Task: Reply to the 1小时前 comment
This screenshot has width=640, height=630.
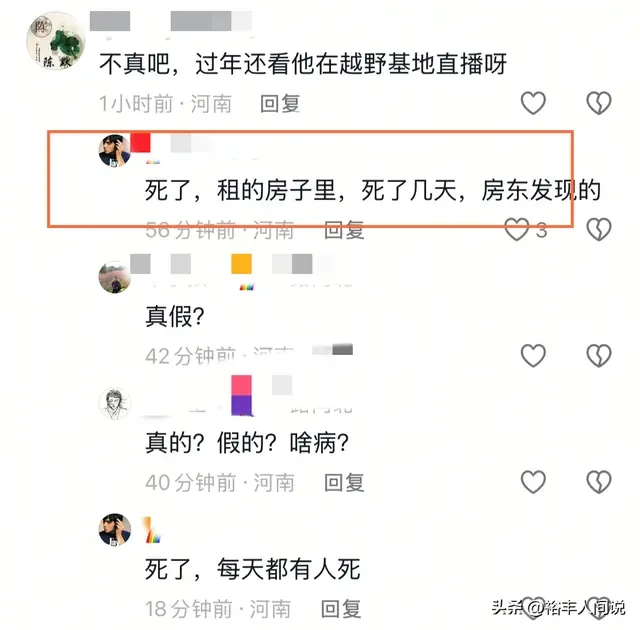Action: (280, 104)
